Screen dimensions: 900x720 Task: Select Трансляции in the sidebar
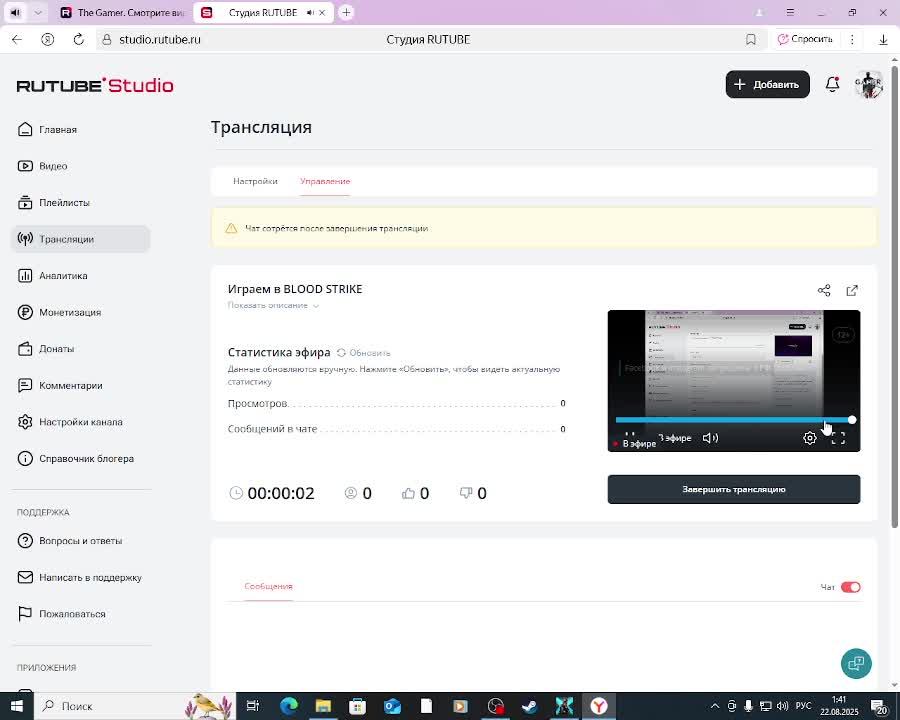pyautogui.click(x=80, y=239)
